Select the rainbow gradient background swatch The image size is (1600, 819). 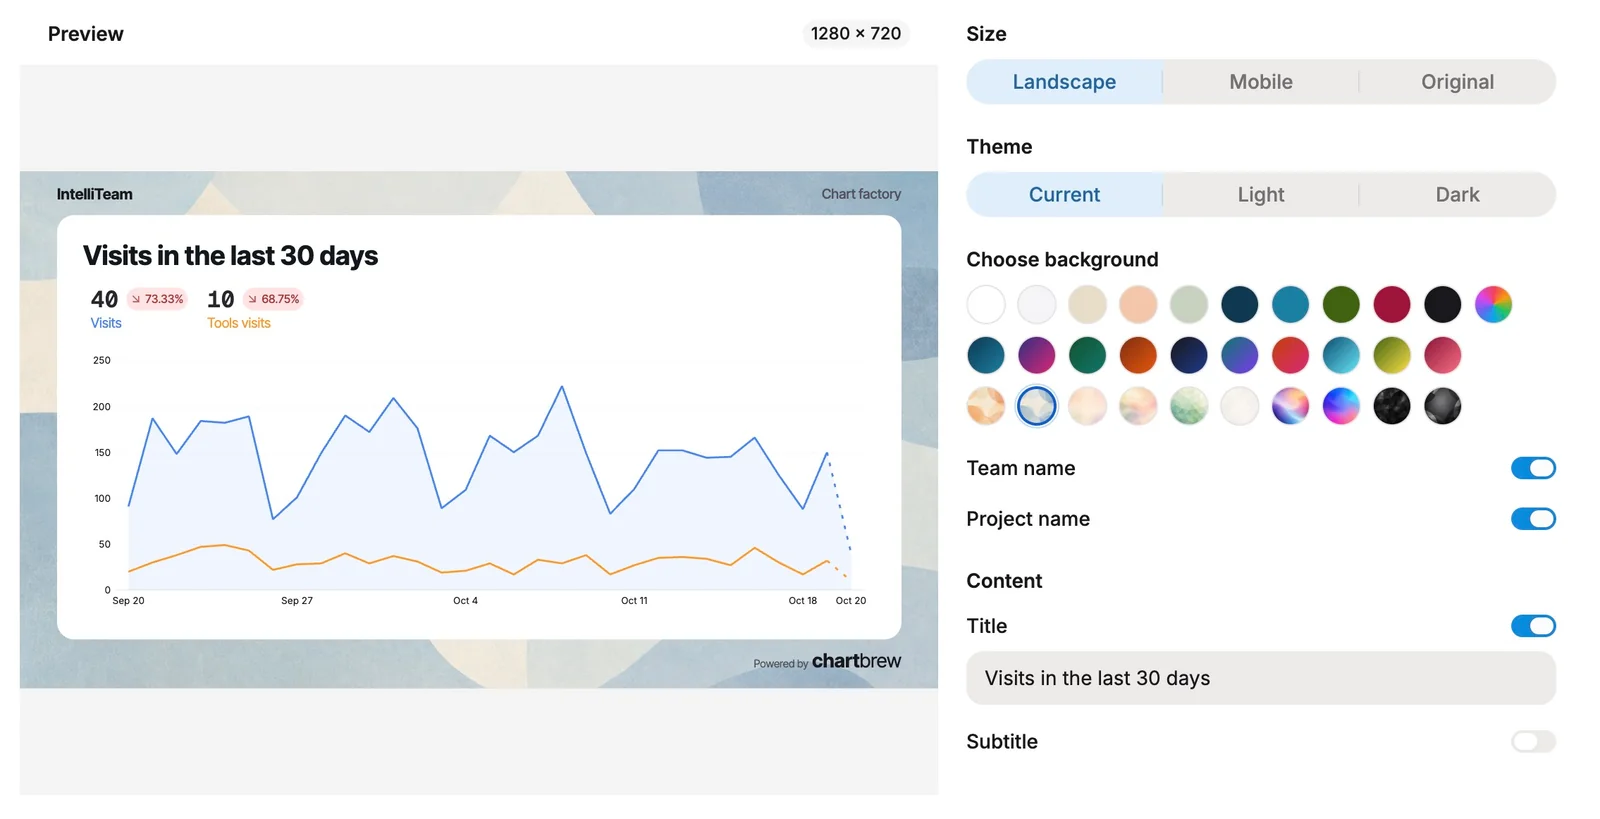[x=1493, y=304]
